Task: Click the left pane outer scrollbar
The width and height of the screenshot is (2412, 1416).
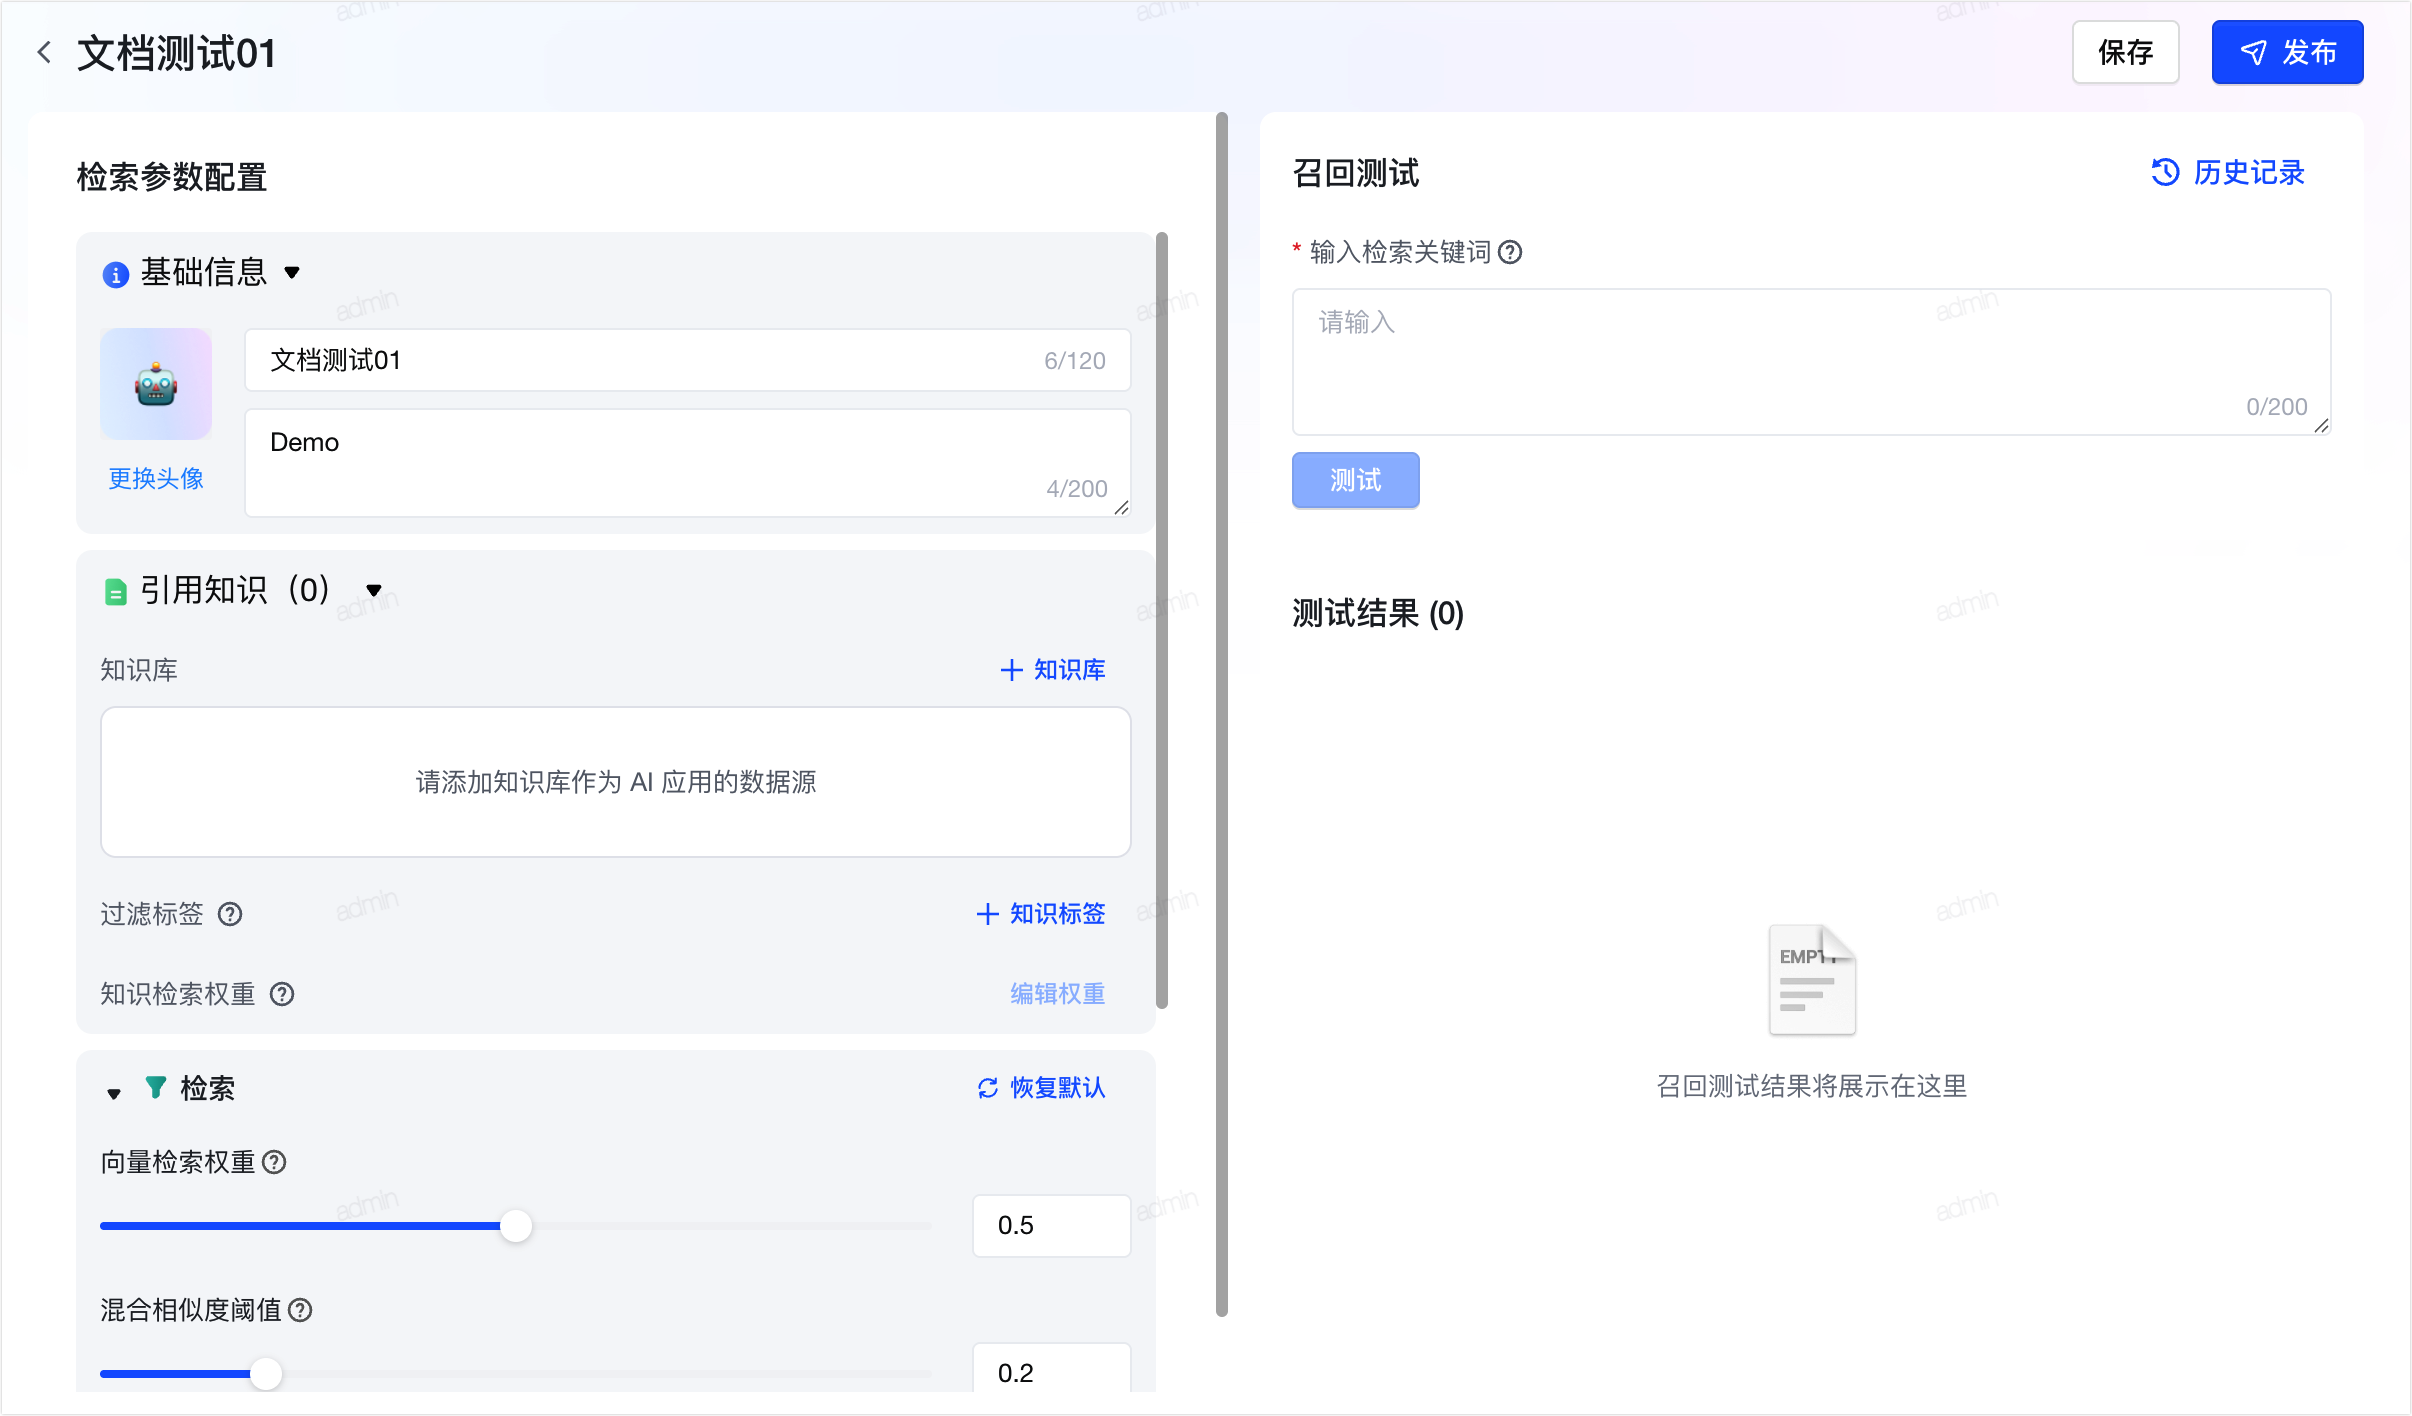Action: pos(1222,714)
